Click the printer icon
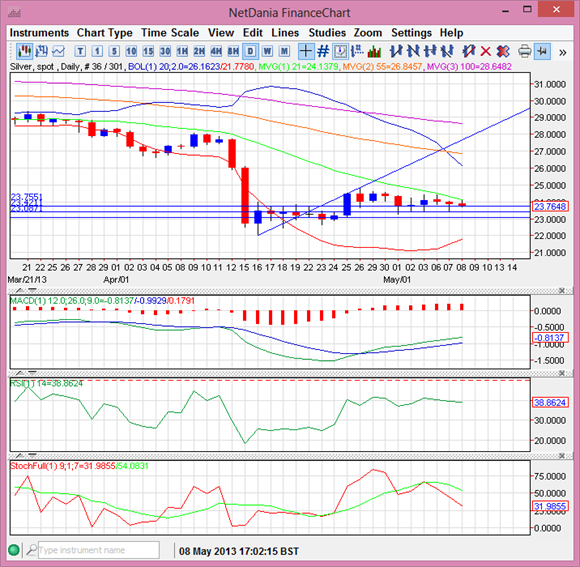The width and height of the screenshot is (580, 567). (525, 51)
